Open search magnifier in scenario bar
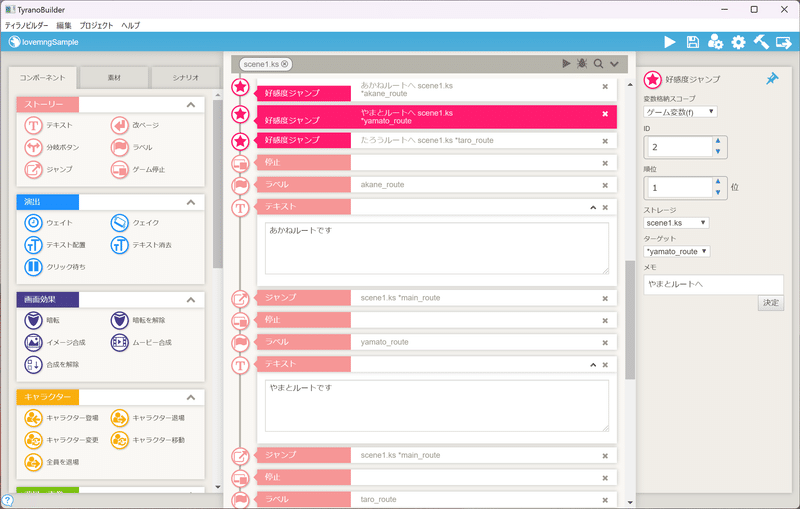The image size is (800, 509). click(598, 64)
